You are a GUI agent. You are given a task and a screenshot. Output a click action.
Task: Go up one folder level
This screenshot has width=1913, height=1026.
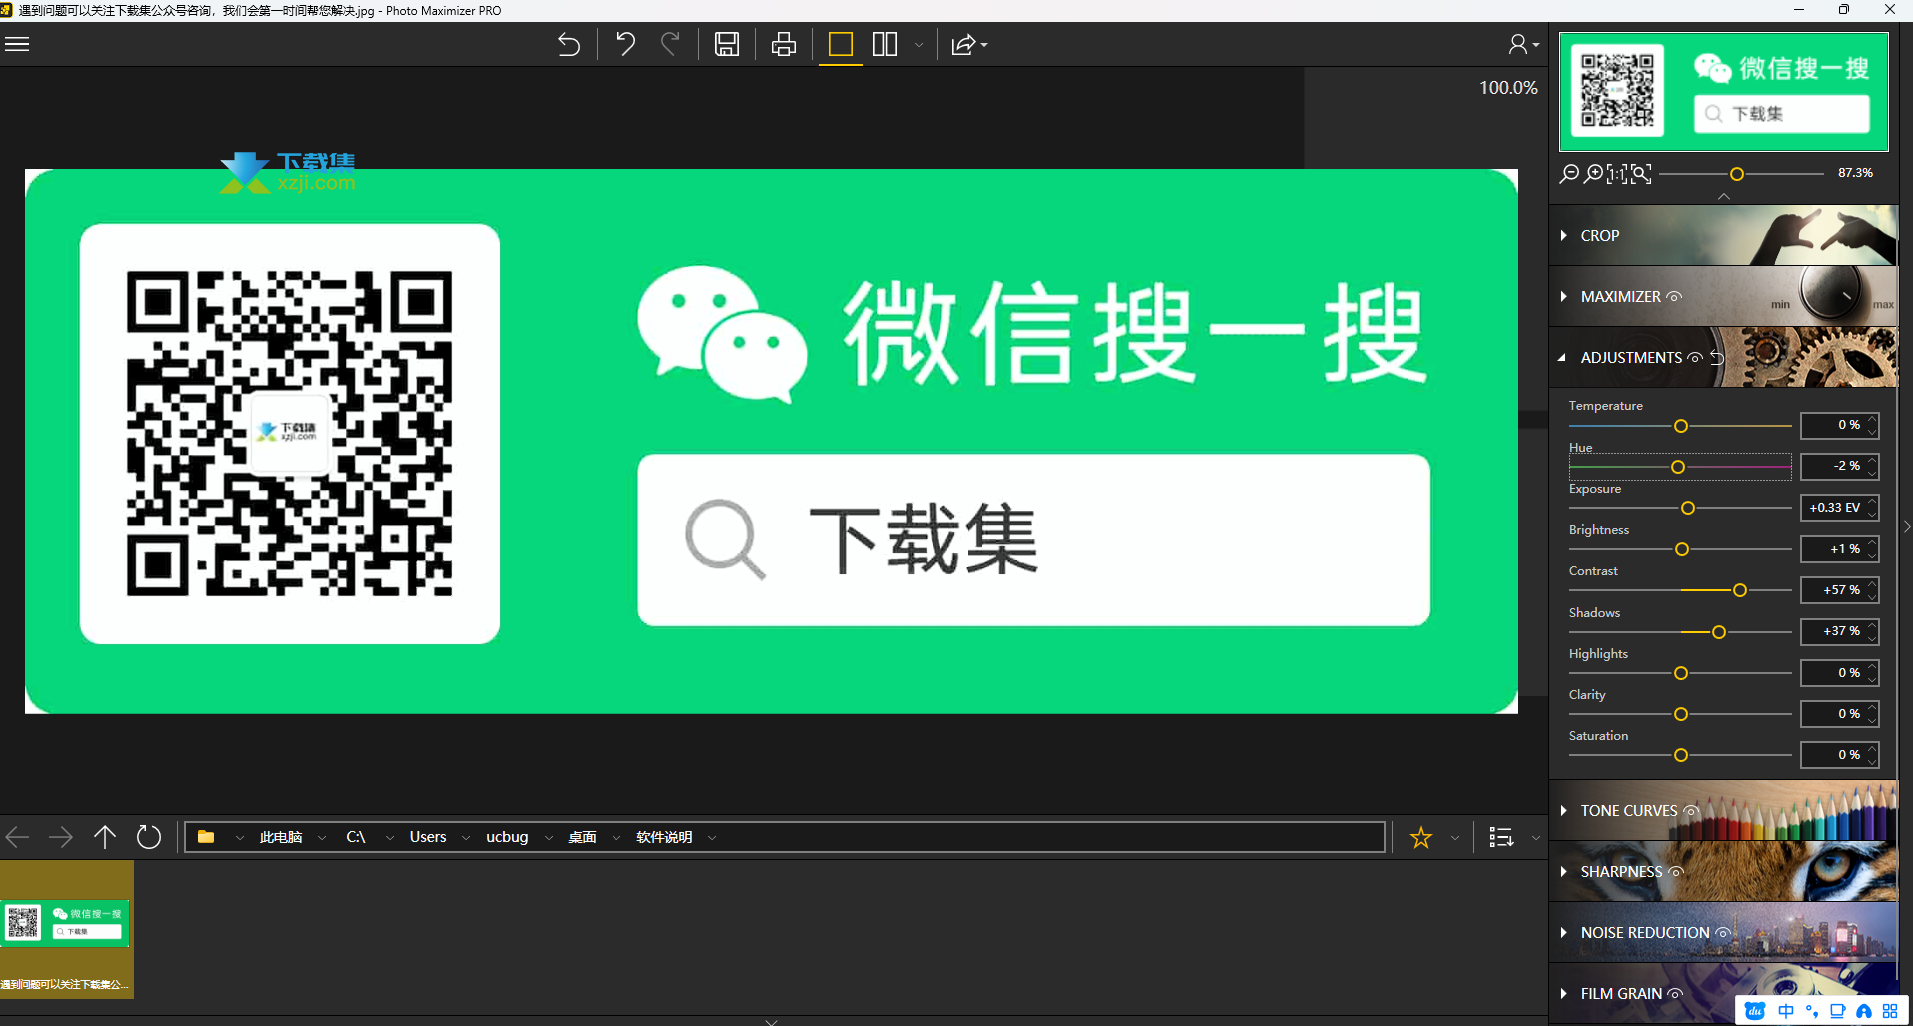[105, 837]
